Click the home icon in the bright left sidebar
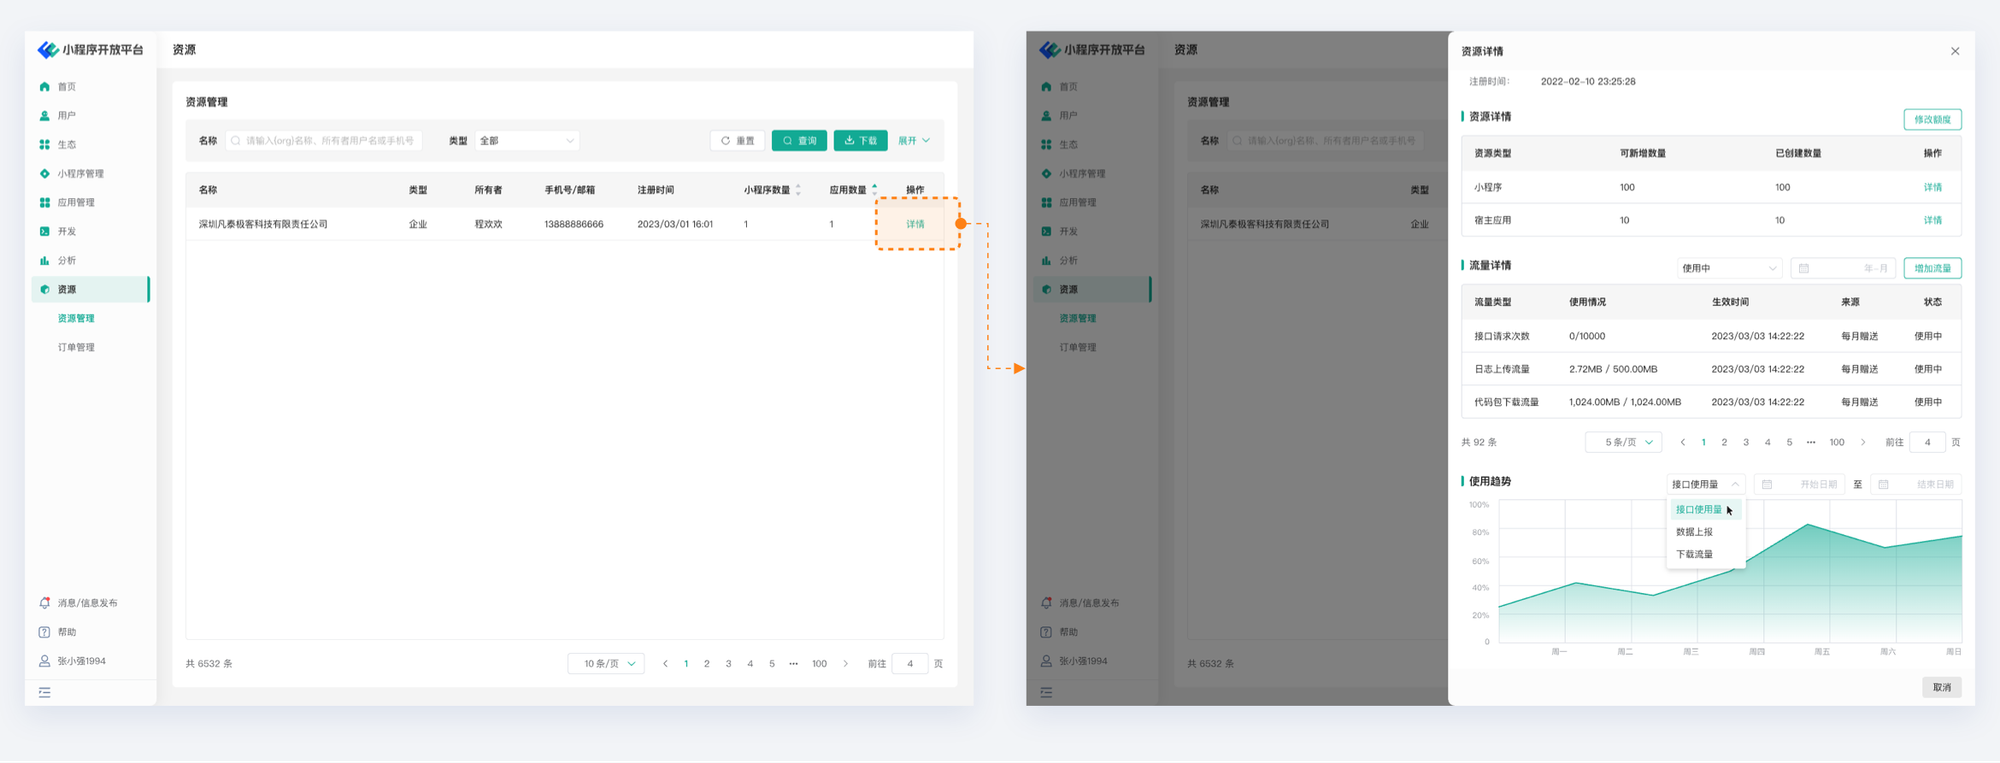2000x763 pixels. click(x=44, y=87)
